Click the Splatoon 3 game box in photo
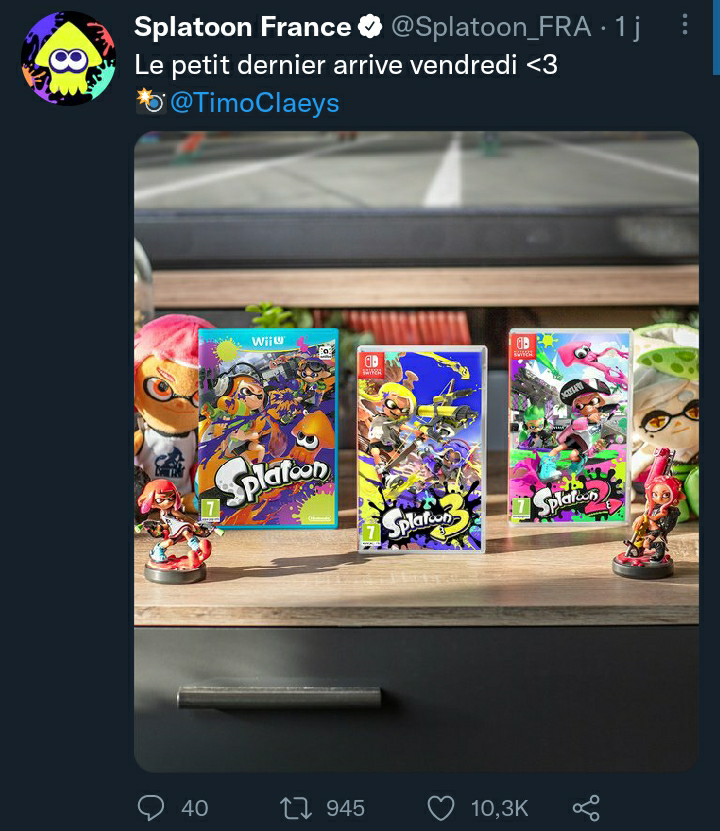Viewport: 720px width, 831px height. 422,449
